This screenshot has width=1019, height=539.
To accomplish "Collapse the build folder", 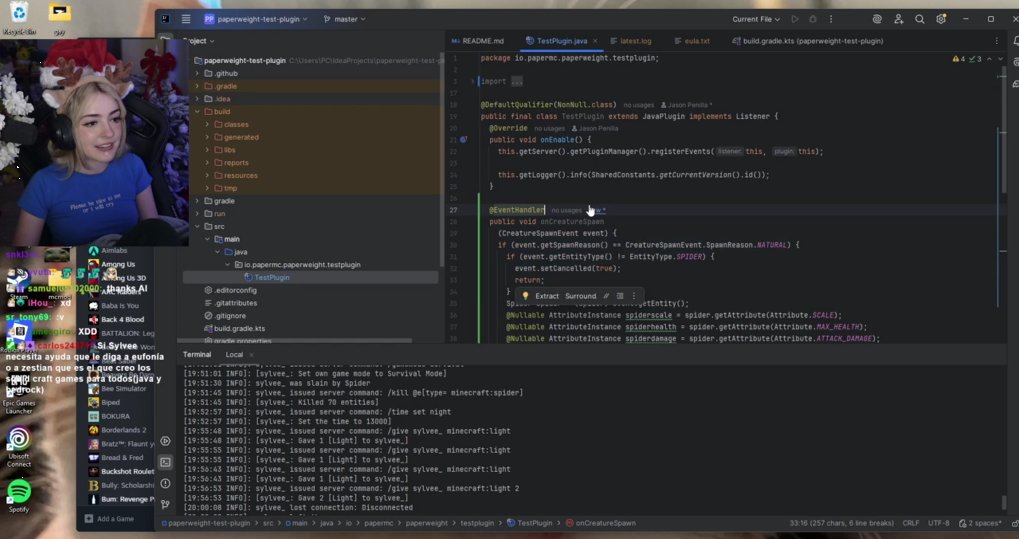I will click(x=198, y=112).
